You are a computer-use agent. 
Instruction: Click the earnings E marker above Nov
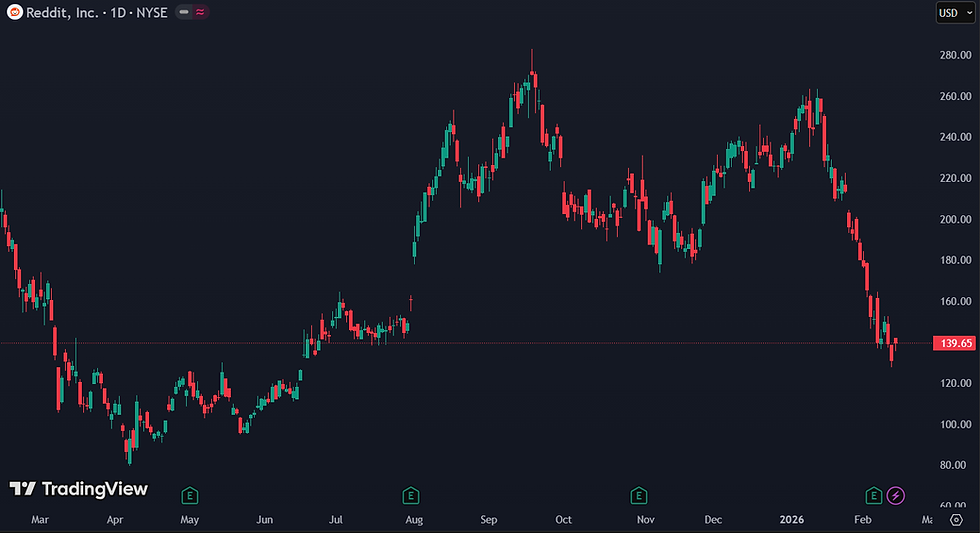(638, 496)
